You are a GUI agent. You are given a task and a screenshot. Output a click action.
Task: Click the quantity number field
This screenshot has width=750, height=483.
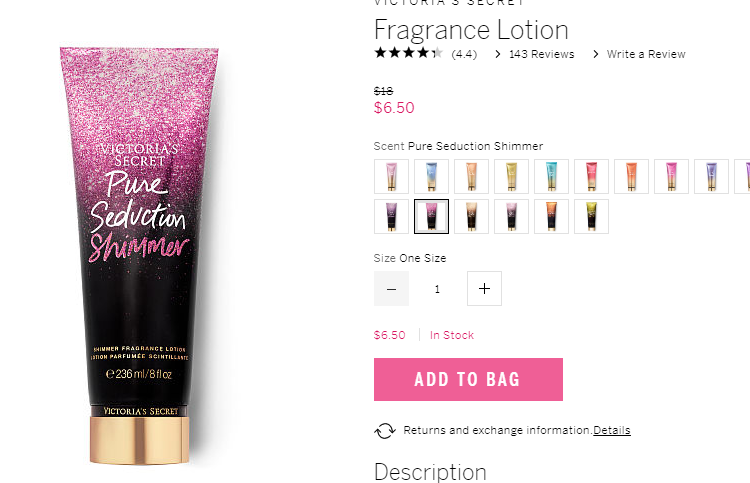click(437, 289)
